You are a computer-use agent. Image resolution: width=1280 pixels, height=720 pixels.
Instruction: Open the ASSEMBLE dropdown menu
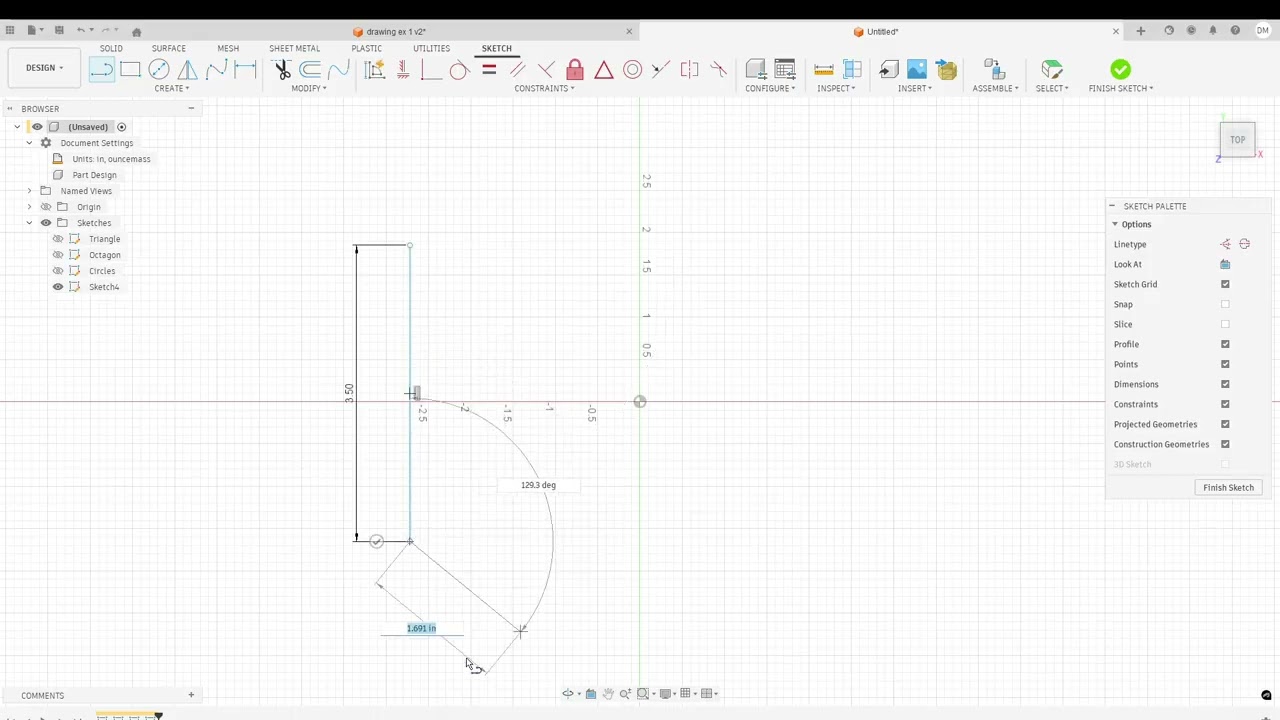(996, 88)
